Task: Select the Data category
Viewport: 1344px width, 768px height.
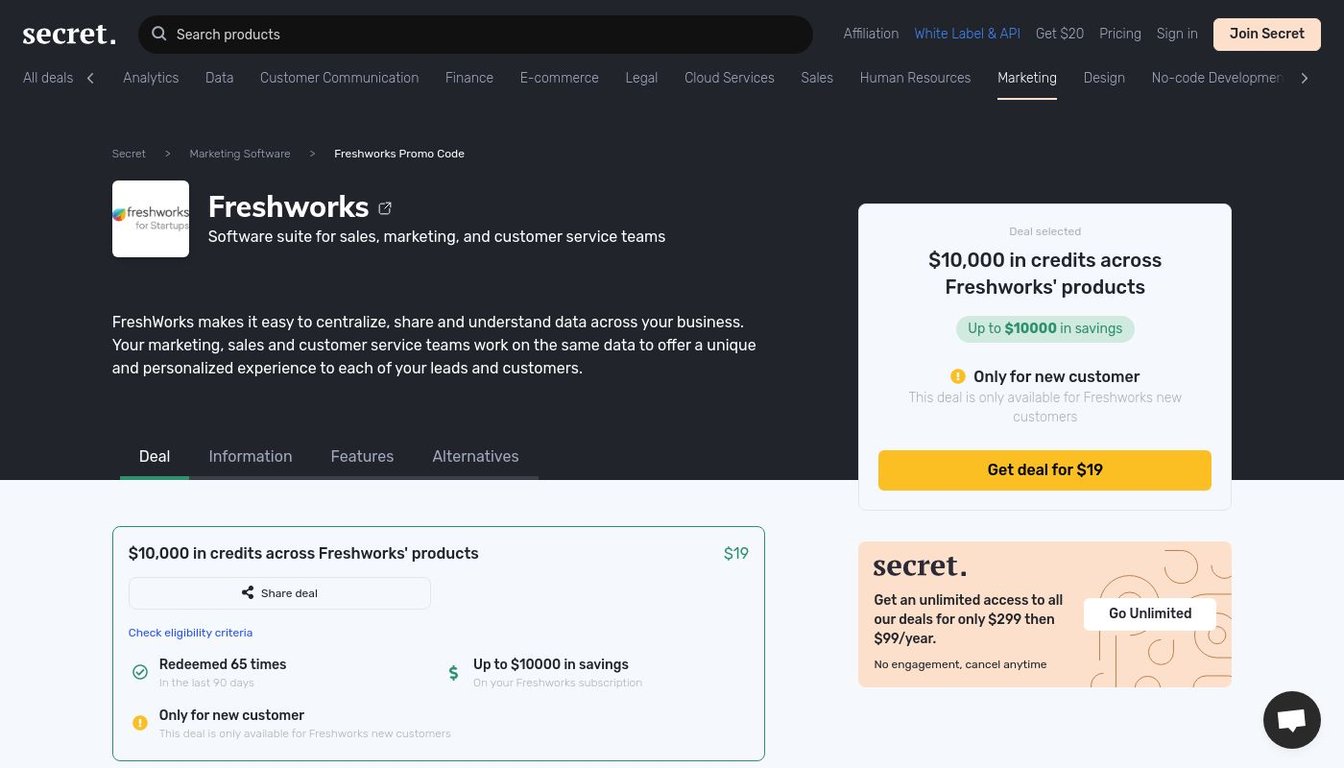Action: [x=219, y=78]
